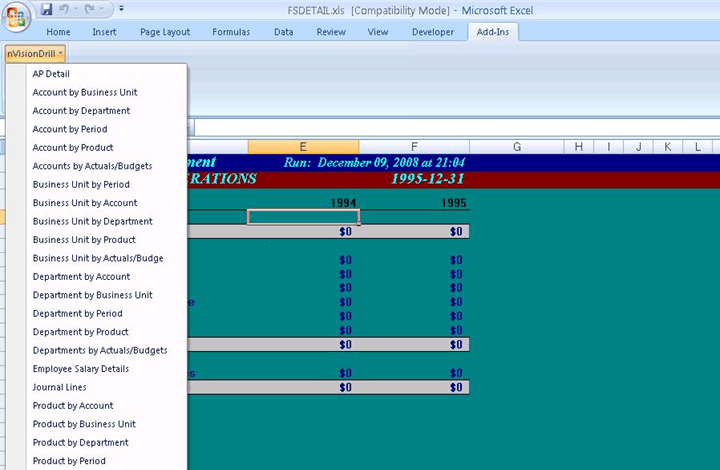Image resolution: width=720 pixels, height=470 pixels.
Task: Click the selected empty cell in column E
Action: [x=303, y=217]
